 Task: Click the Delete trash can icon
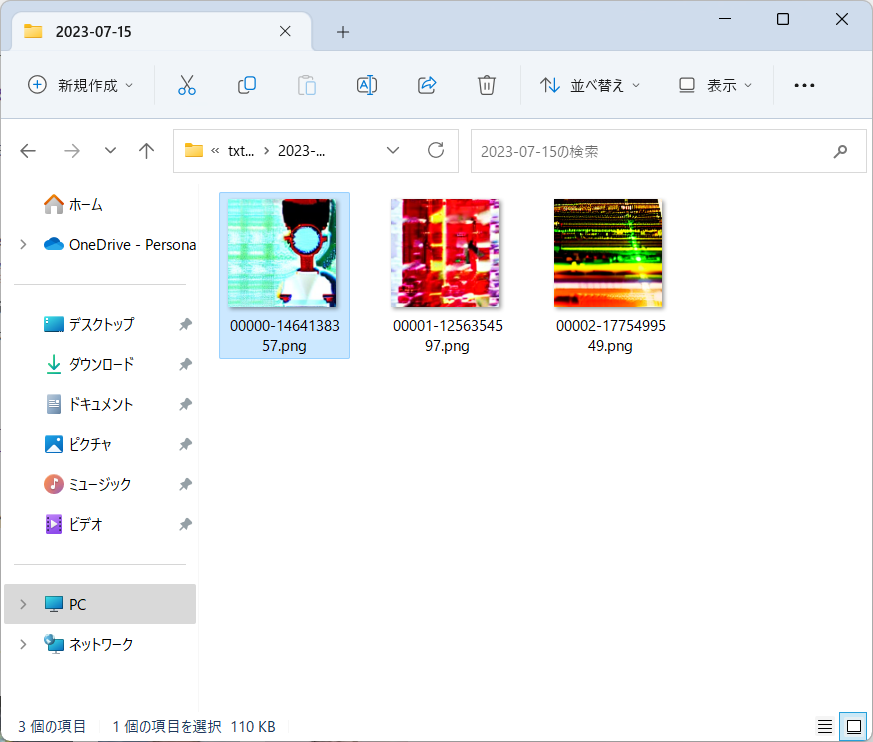pyautogui.click(x=487, y=85)
